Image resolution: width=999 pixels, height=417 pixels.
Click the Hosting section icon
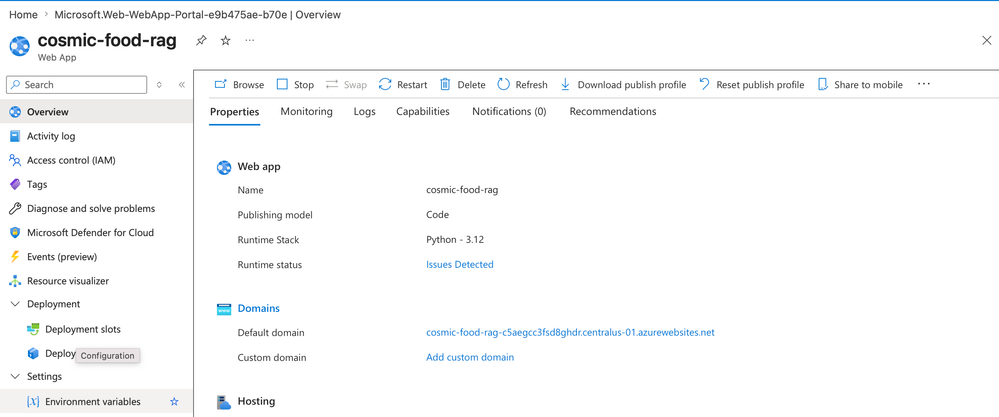tap(223, 402)
